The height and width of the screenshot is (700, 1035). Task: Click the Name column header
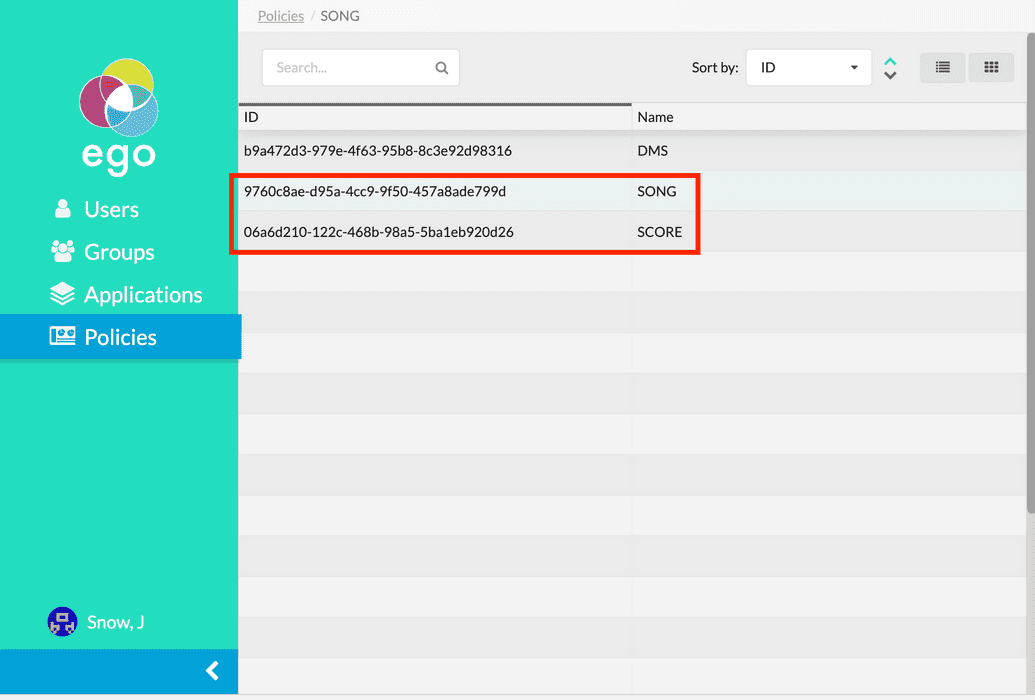pos(655,117)
